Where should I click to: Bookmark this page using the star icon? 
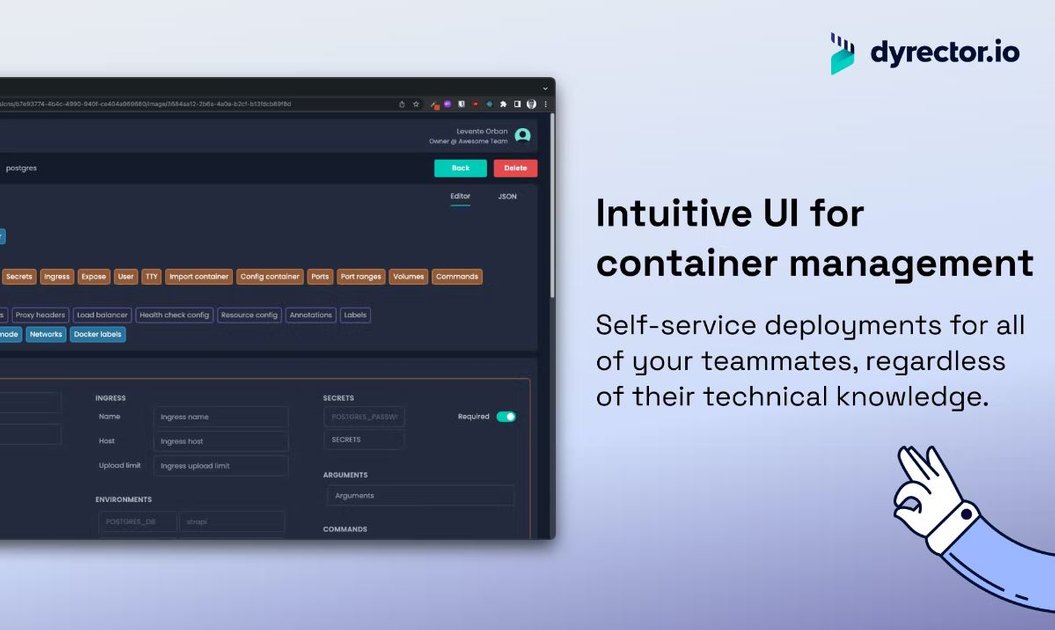(x=416, y=103)
